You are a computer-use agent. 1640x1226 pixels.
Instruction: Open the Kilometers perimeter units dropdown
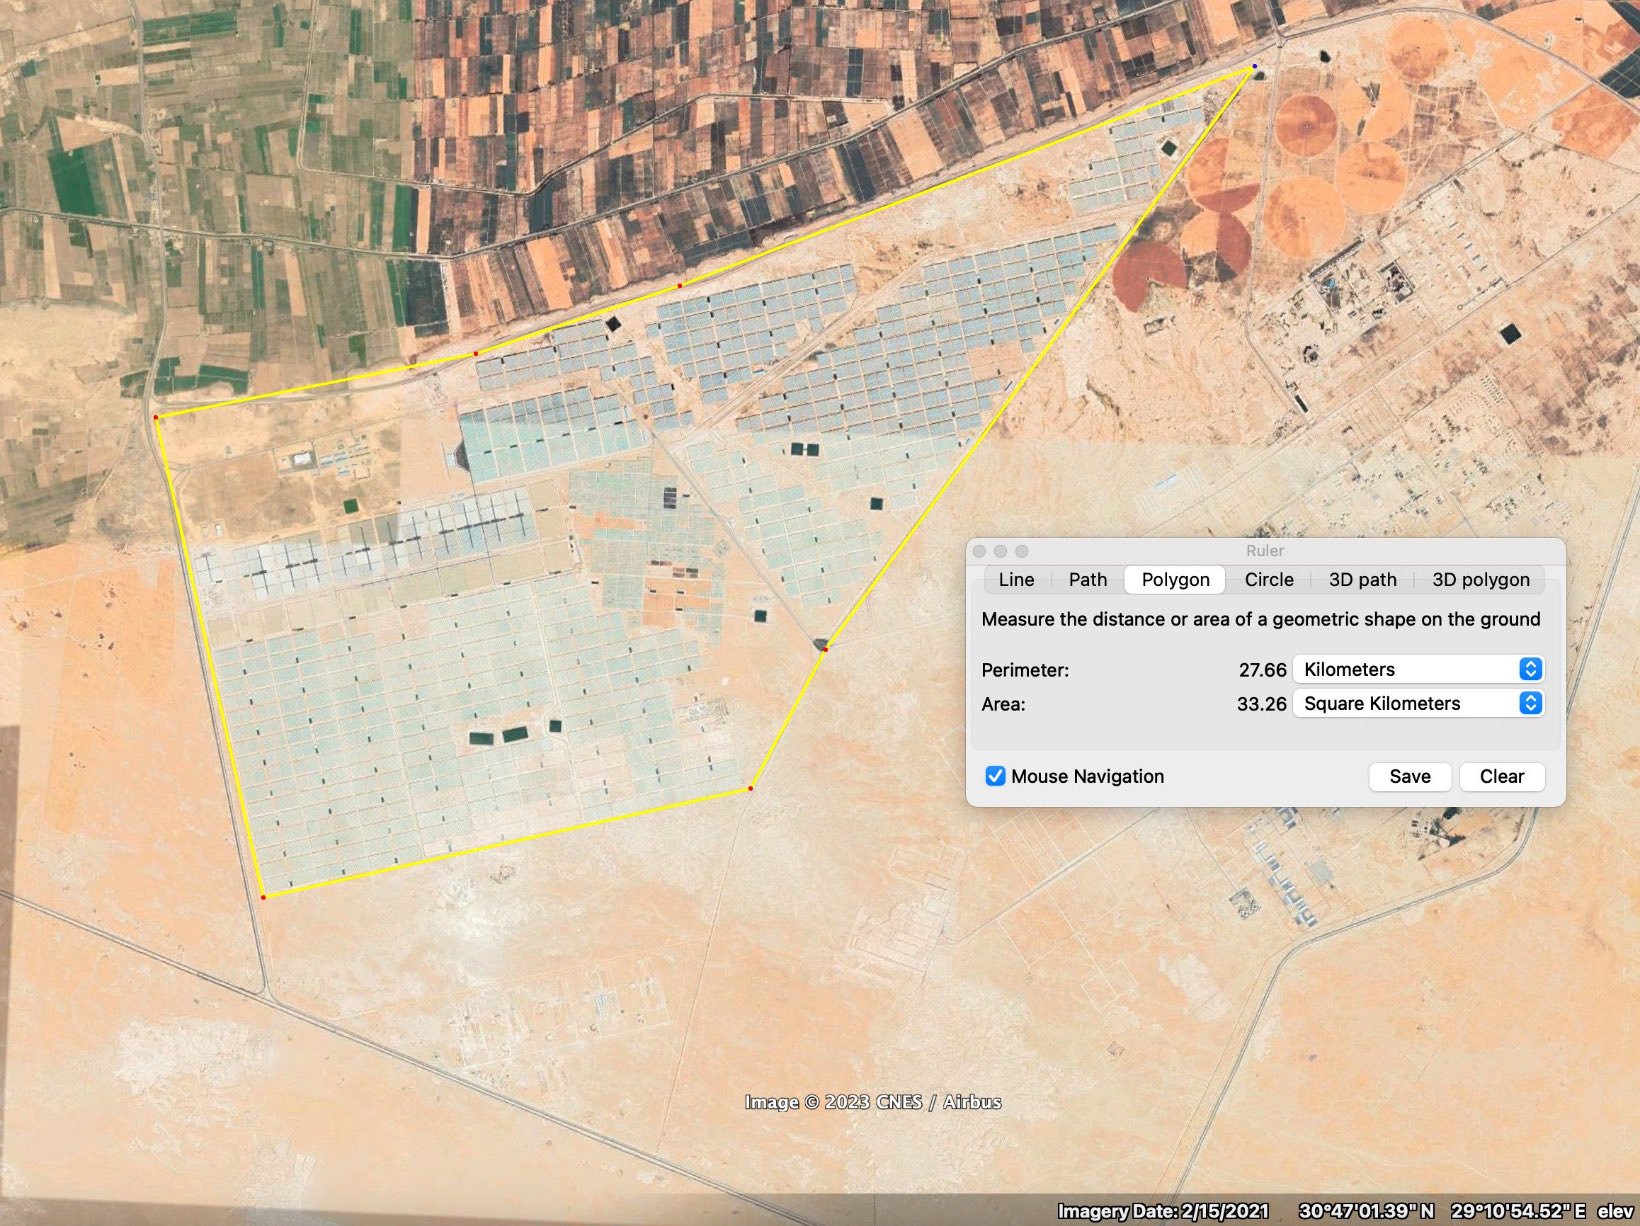[x=1418, y=669]
